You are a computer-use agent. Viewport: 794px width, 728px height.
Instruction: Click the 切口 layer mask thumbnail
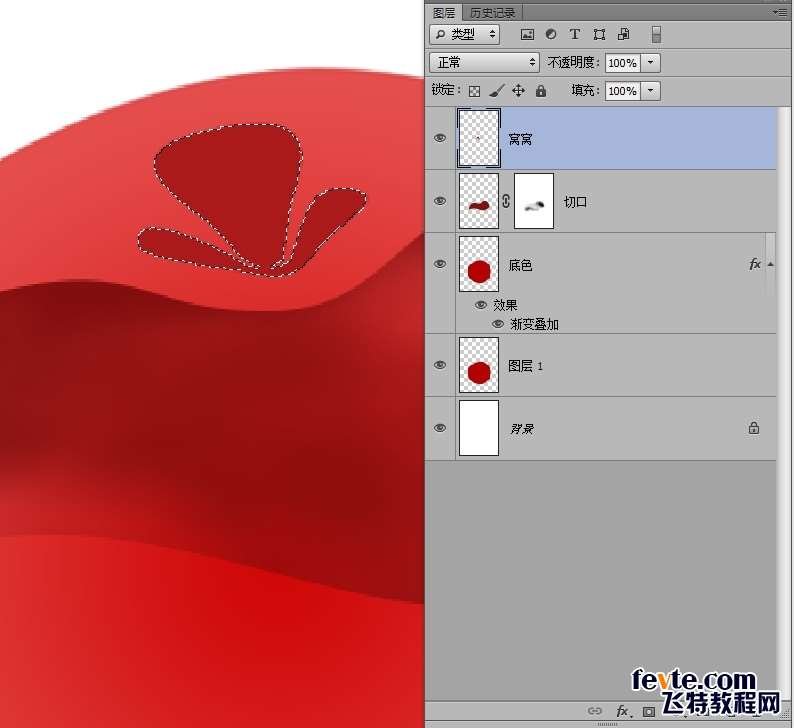pos(534,201)
